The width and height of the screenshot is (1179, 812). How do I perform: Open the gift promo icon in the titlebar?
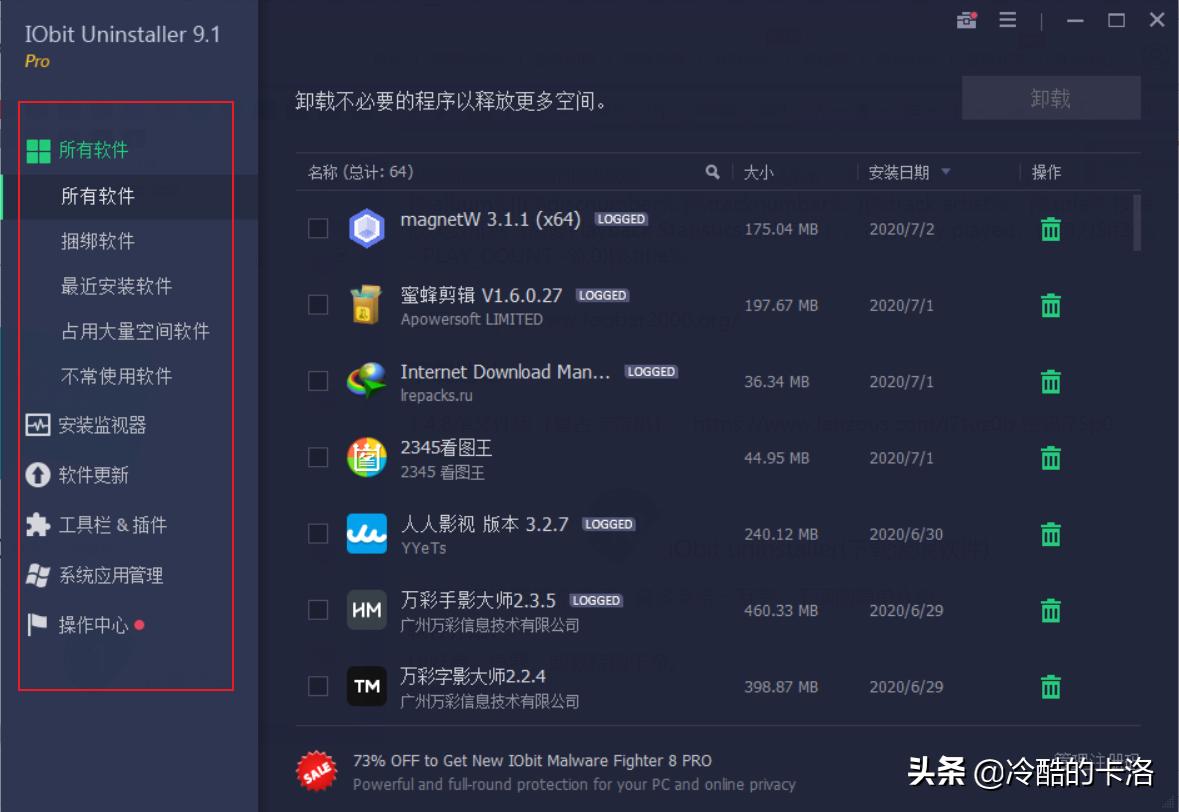[965, 19]
